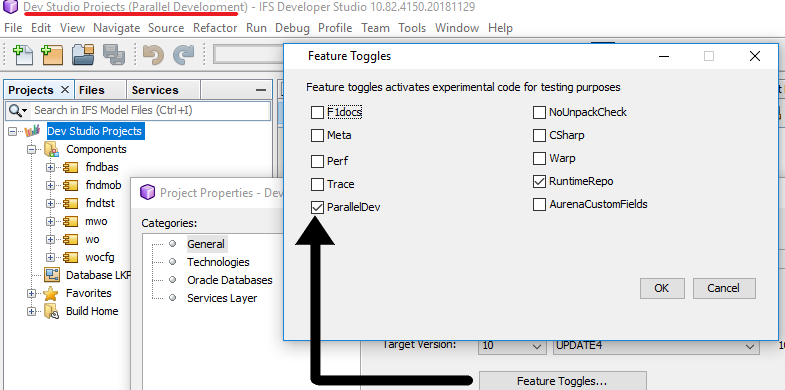Click the Build Home folder icon
Image resolution: width=785 pixels, height=390 pixels.
[52, 311]
